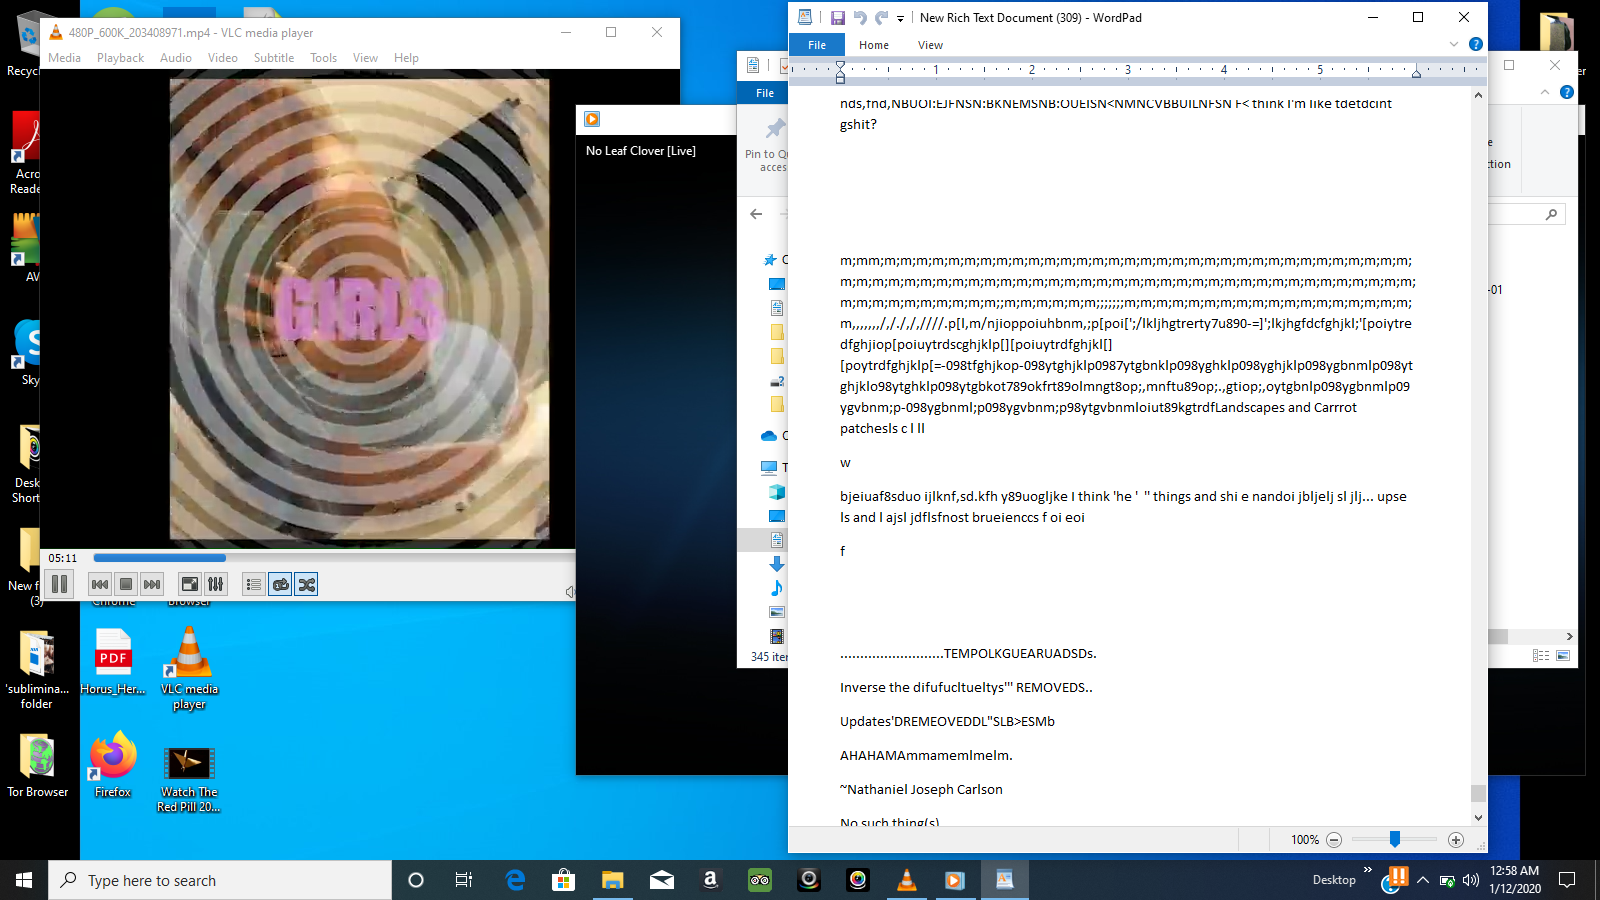Screen dimensions: 1600x900
Task: Click the File Explorer back arrow
Action: (x=756, y=214)
